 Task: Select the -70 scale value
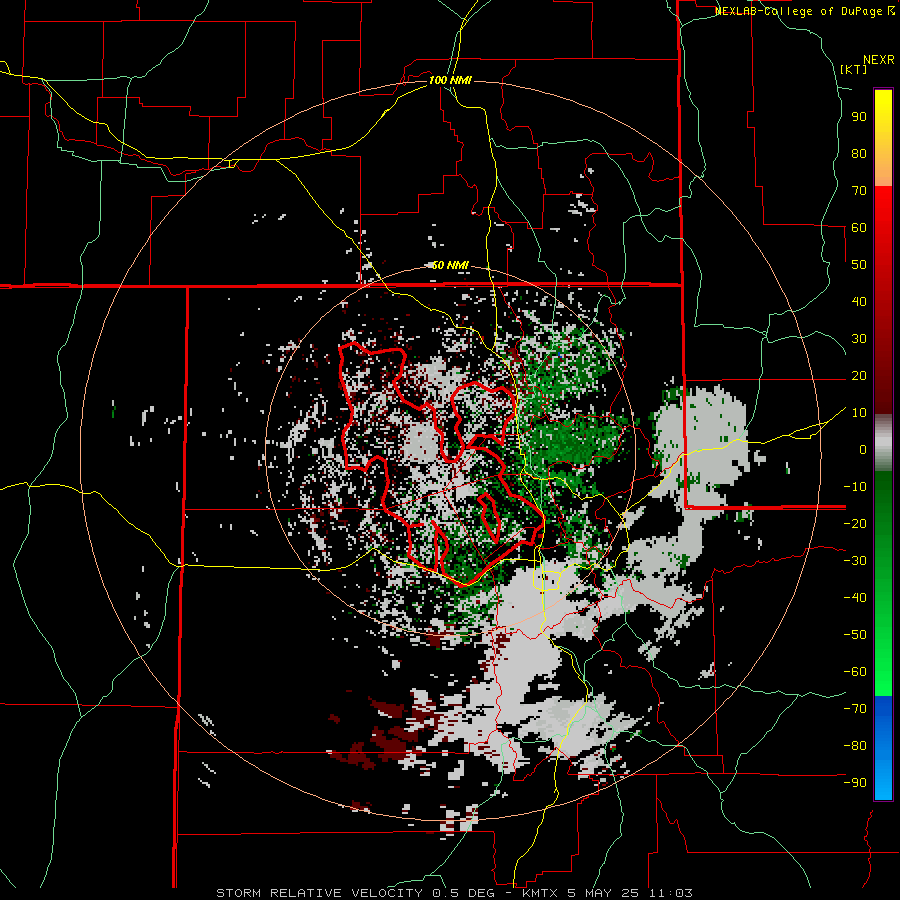[x=855, y=708]
